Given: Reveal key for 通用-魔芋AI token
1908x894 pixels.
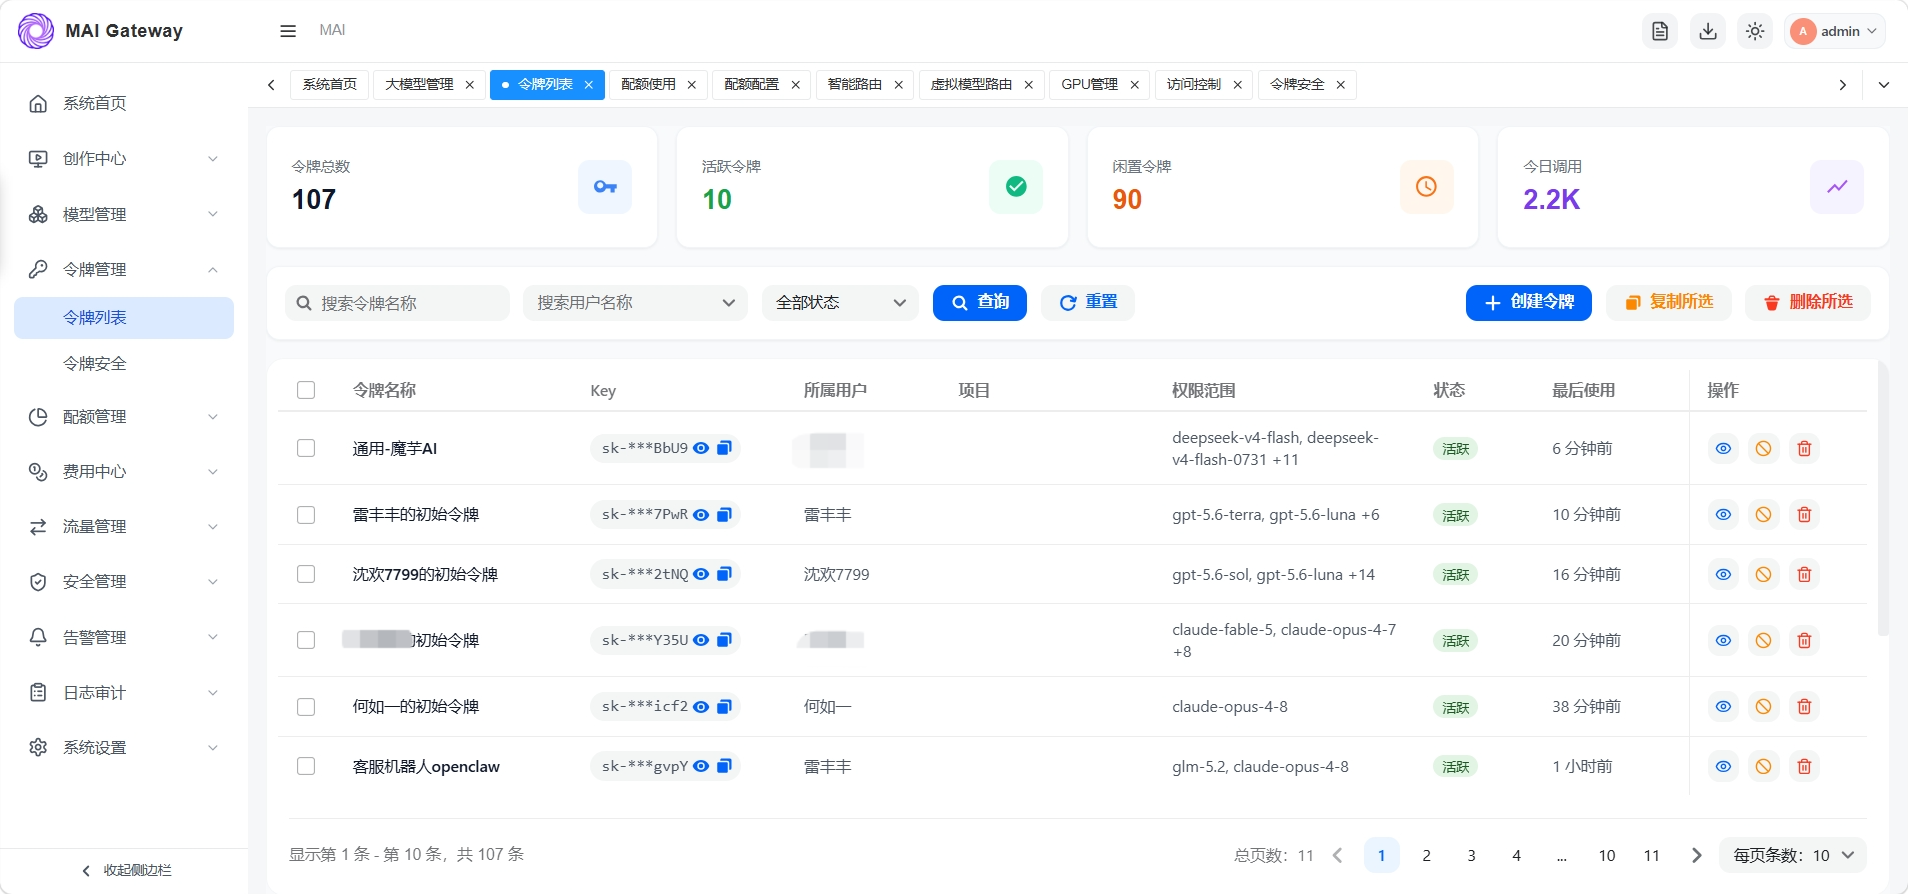Looking at the screenshot, I should (701, 448).
